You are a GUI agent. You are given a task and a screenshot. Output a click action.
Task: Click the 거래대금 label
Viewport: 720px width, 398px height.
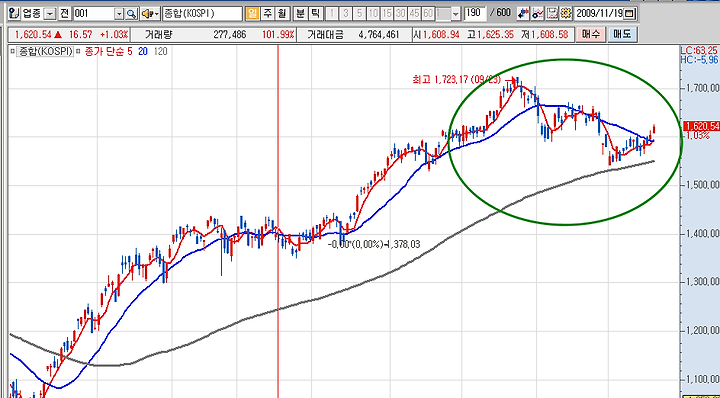325,35
